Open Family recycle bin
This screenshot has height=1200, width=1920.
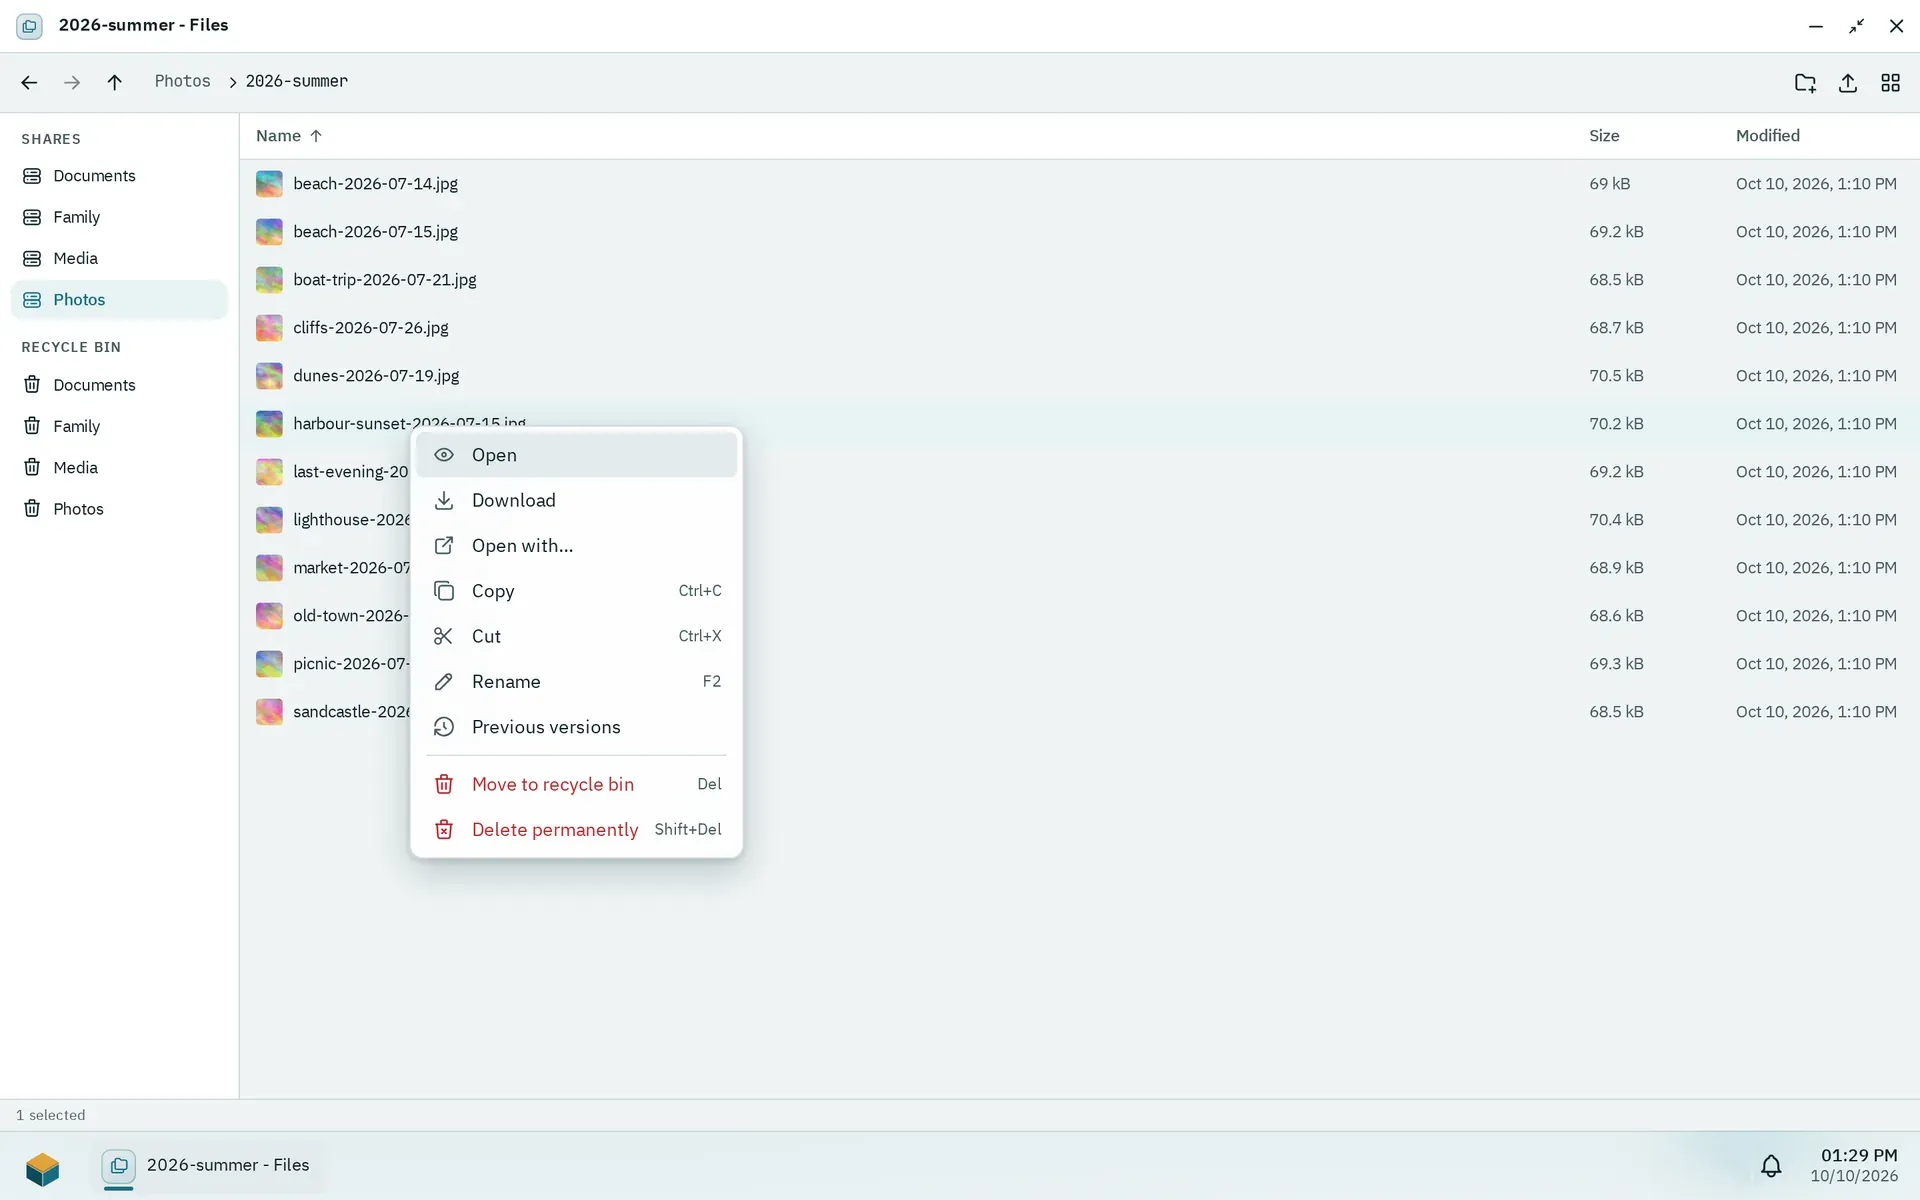[x=119, y=426]
